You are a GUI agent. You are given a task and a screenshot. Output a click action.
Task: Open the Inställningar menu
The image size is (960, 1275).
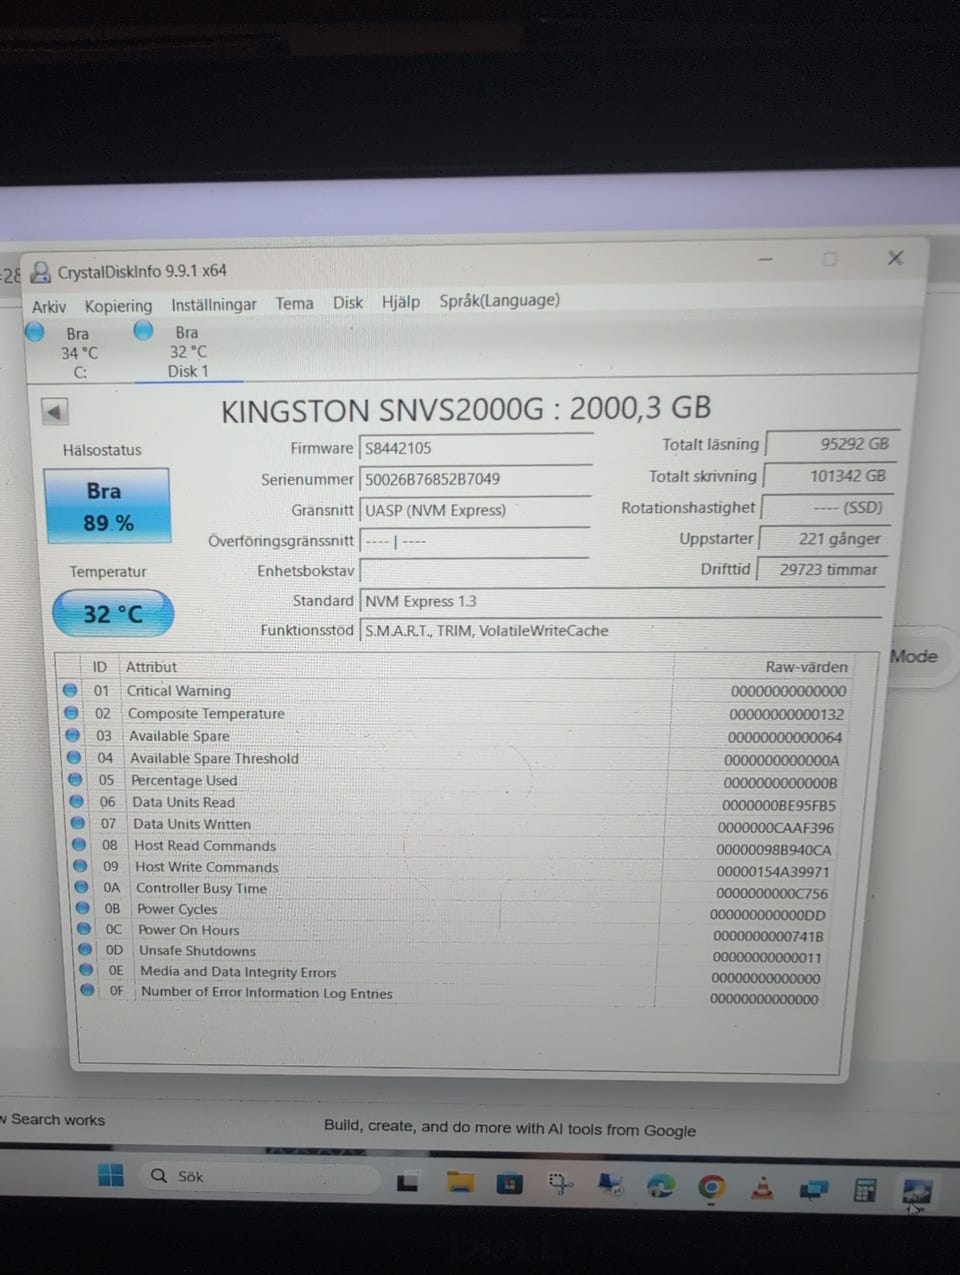click(213, 304)
